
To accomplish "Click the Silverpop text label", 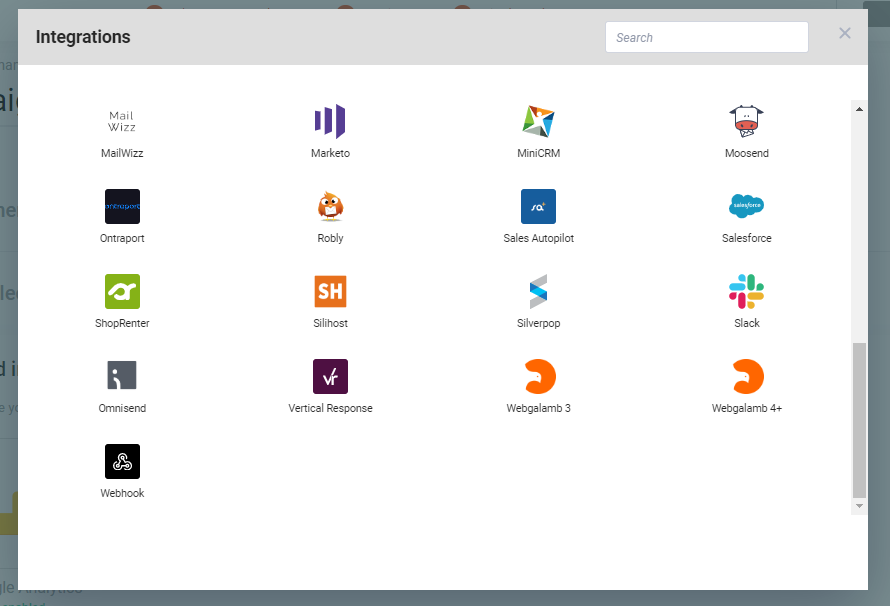I will click(x=538, y=323).
